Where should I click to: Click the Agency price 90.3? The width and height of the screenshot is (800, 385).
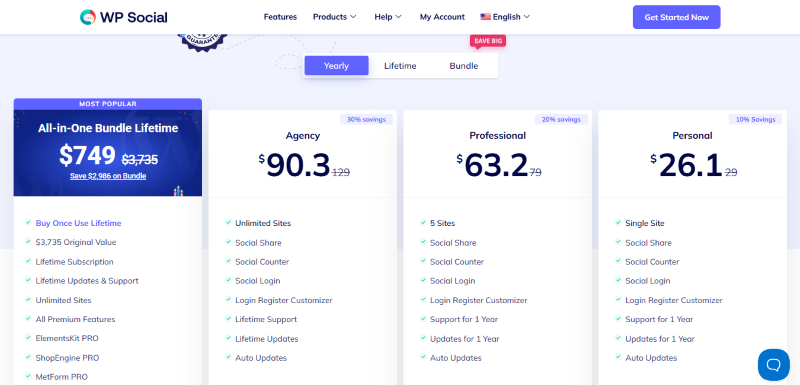tap(298, 166)
